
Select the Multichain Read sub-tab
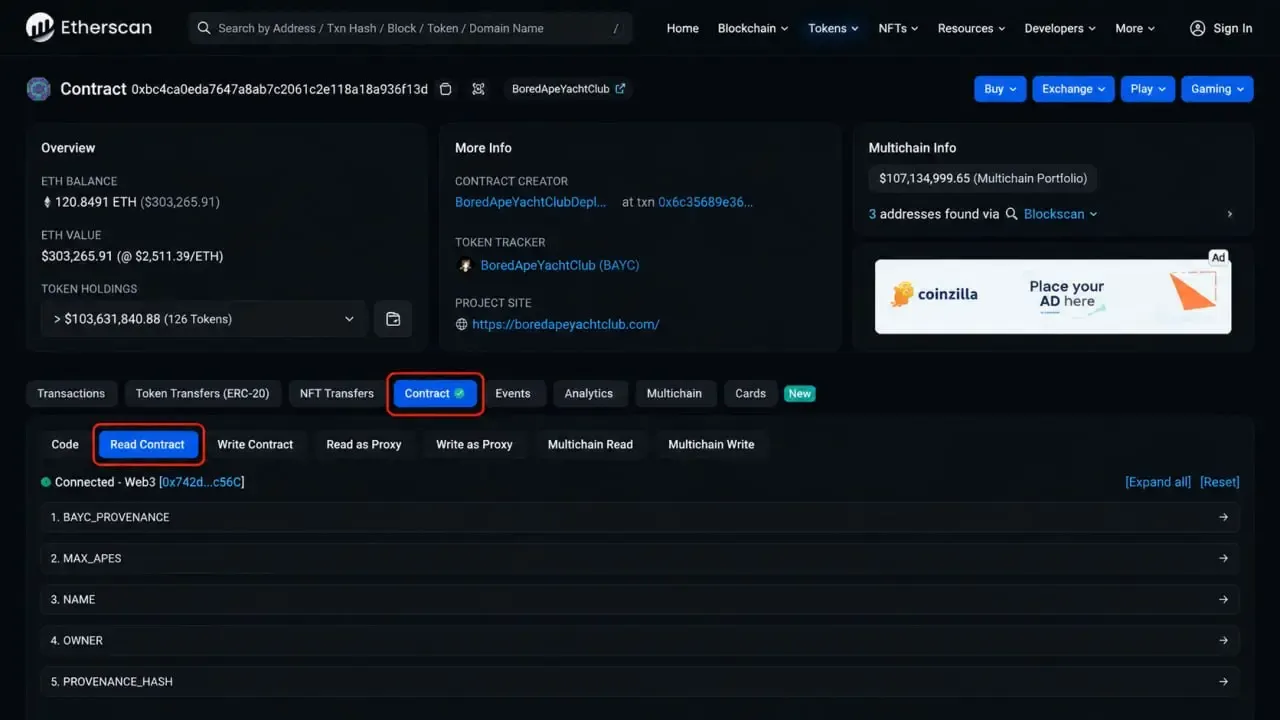pos(590,444)
